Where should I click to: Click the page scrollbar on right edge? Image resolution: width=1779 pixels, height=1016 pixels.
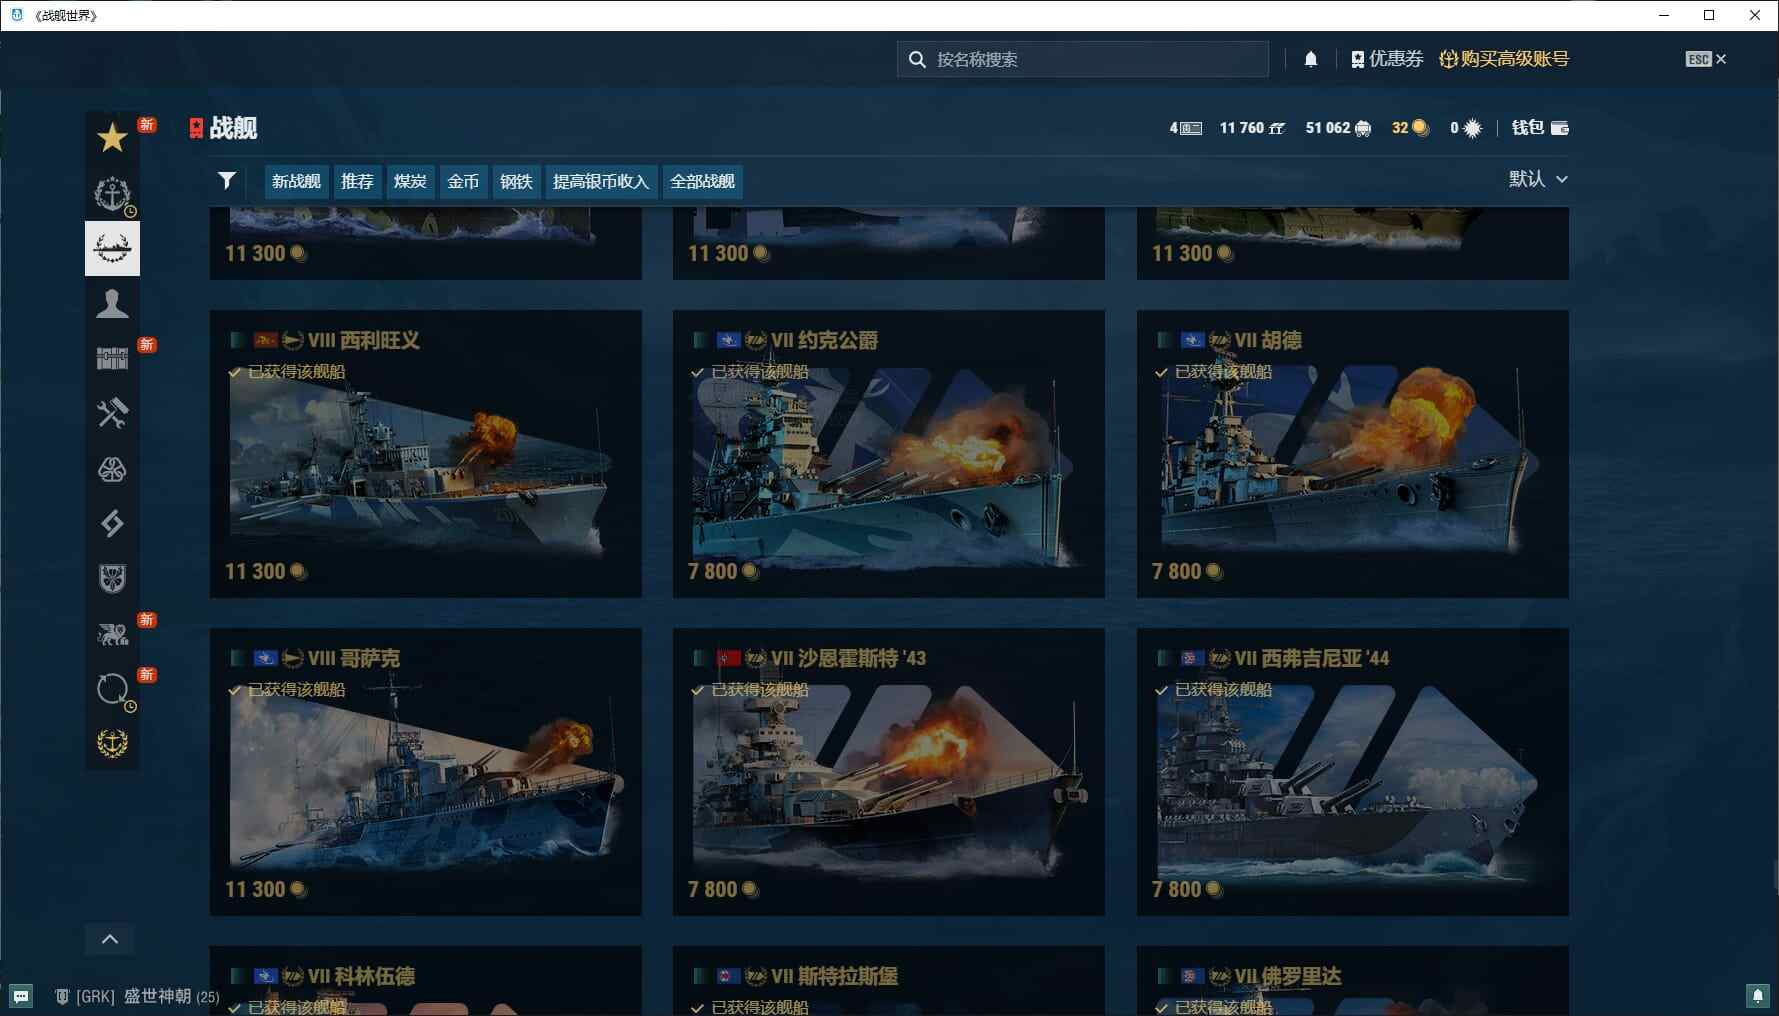click(x=1775, y=876)
